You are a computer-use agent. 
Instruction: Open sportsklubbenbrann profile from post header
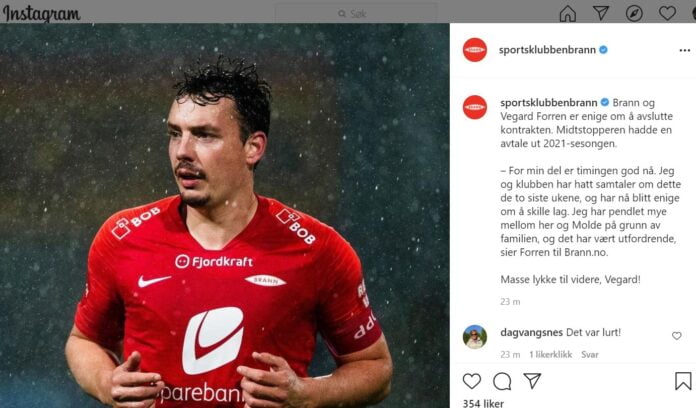[x=547, y=50]
